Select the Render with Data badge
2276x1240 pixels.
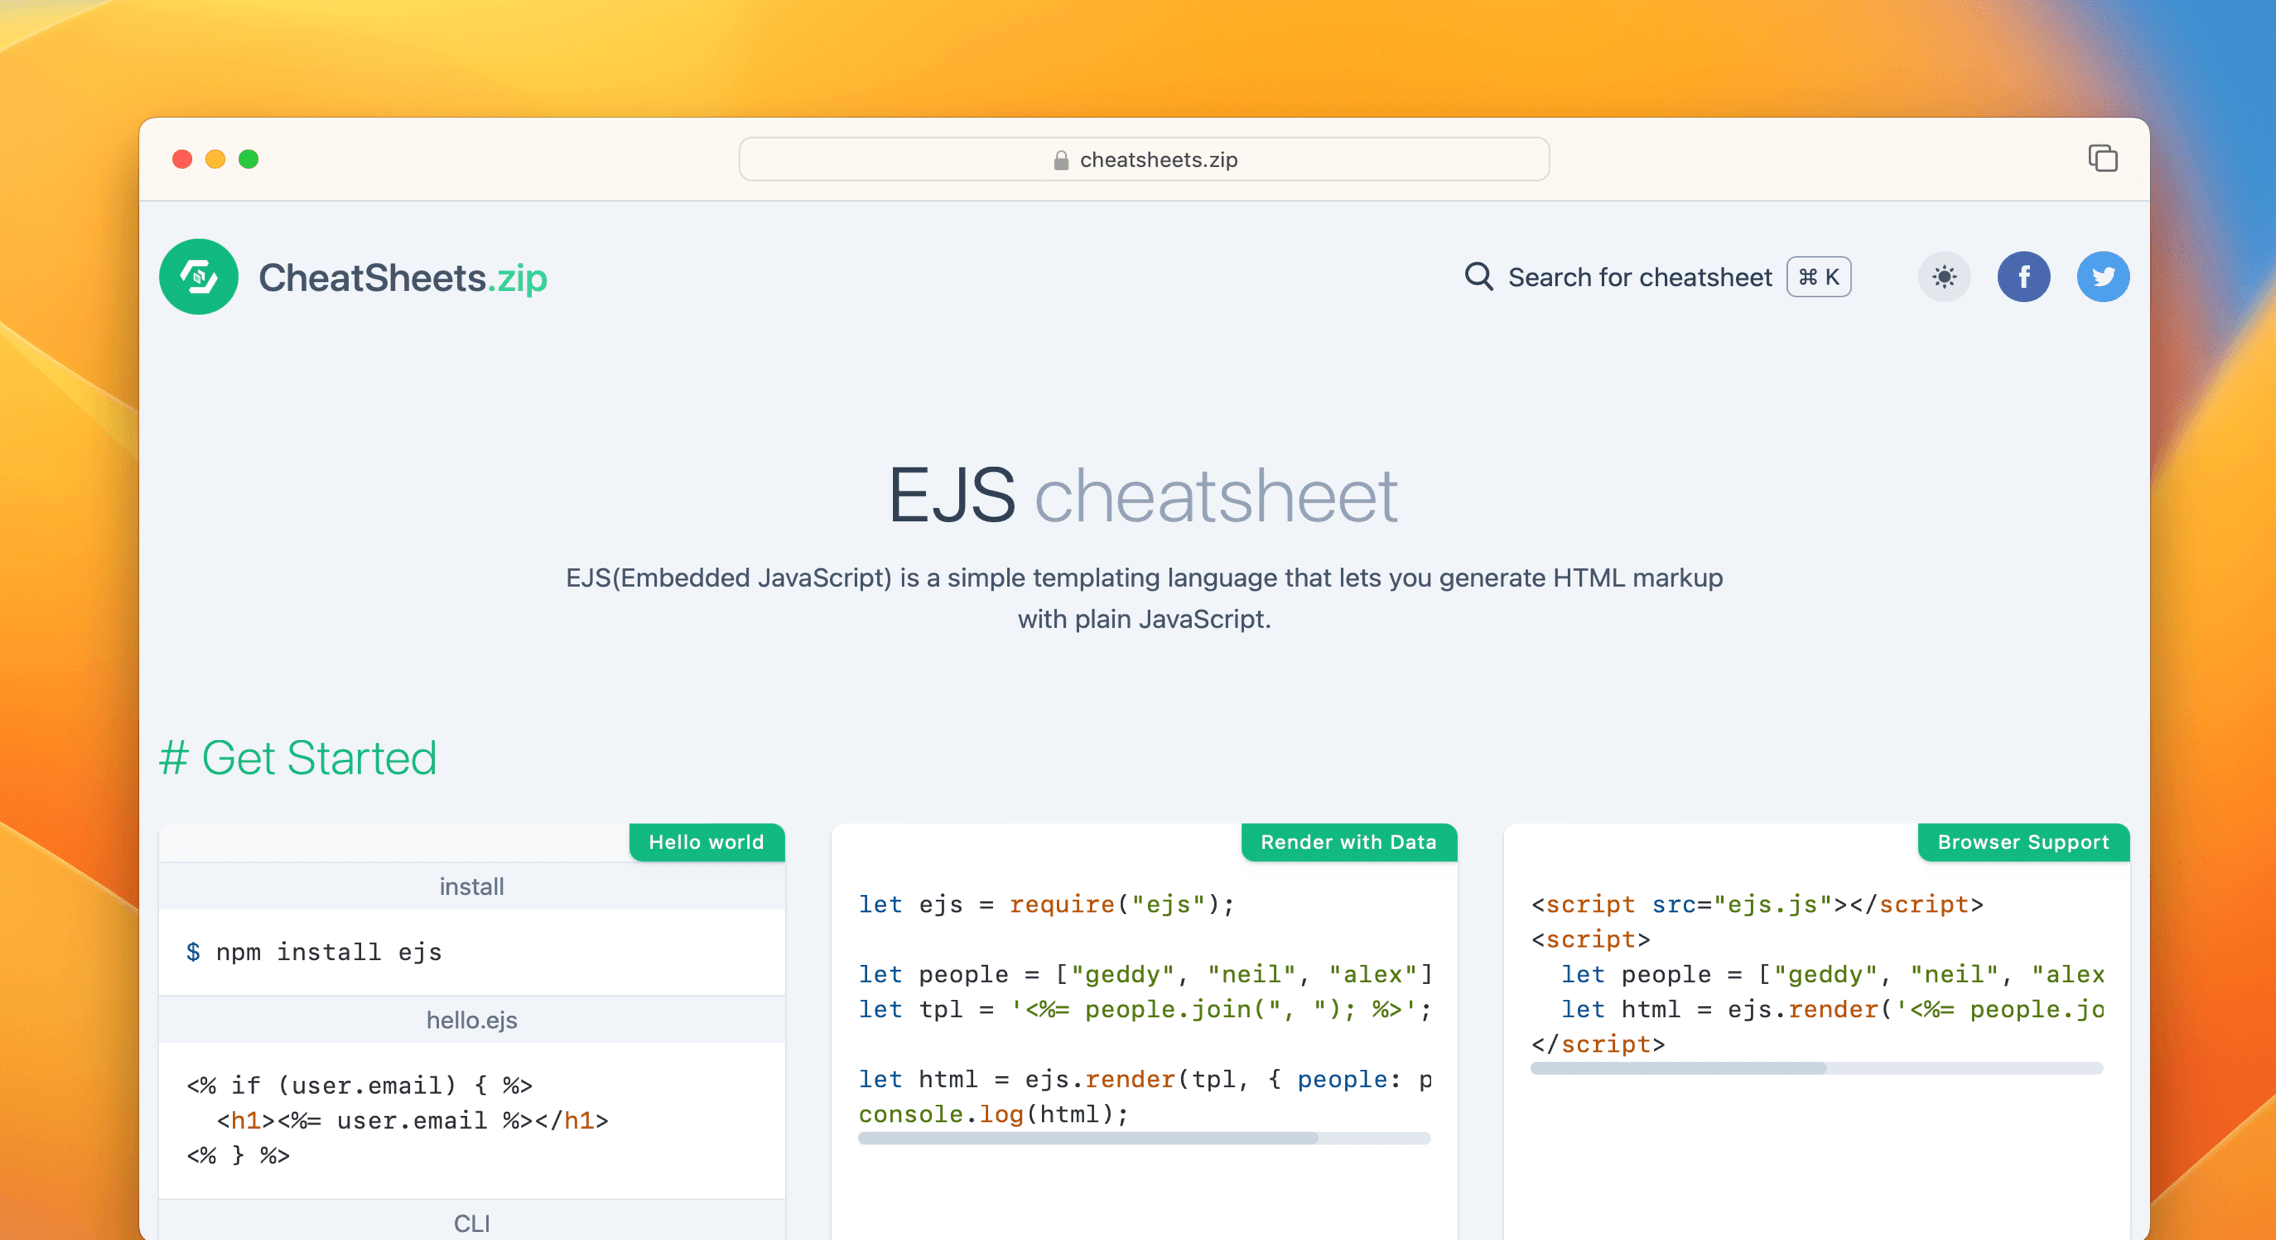click(x=1348, y=842)
